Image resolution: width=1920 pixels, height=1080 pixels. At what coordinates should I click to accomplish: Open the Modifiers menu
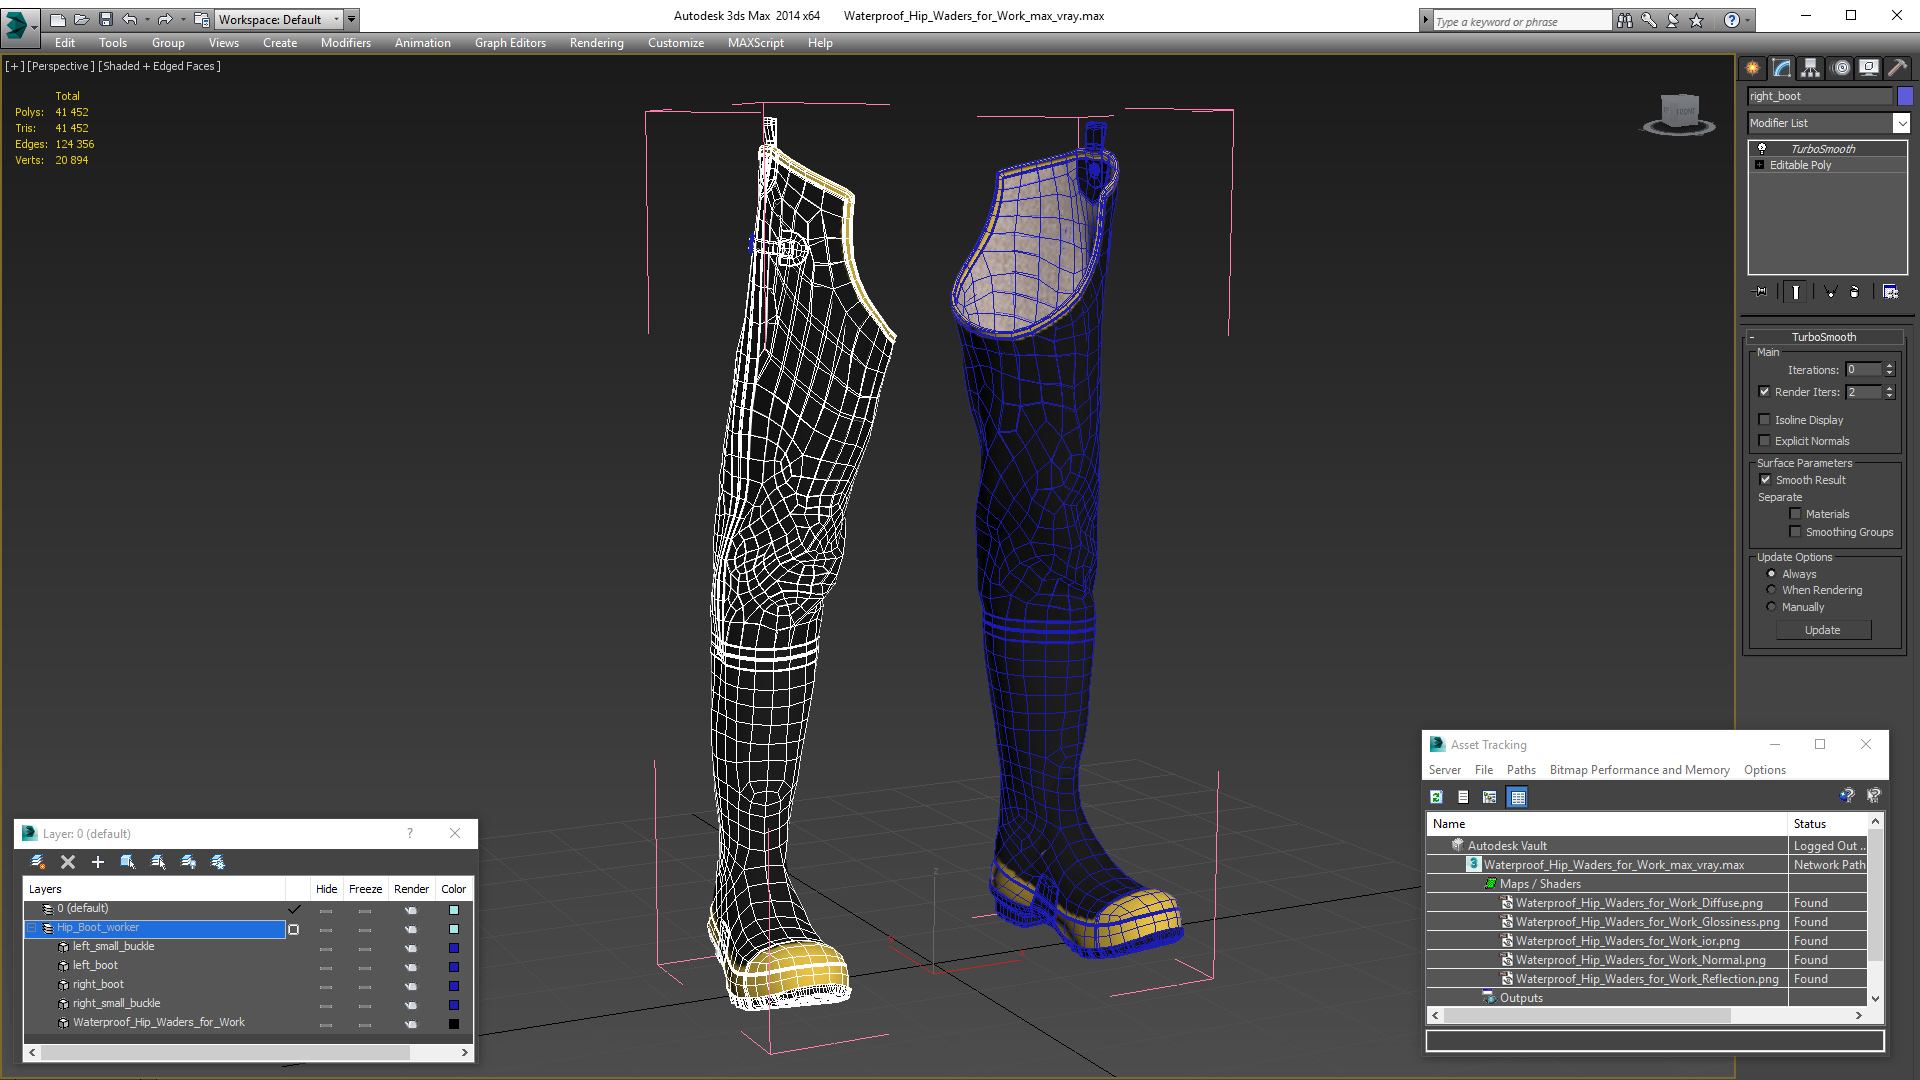coord(346,43)
